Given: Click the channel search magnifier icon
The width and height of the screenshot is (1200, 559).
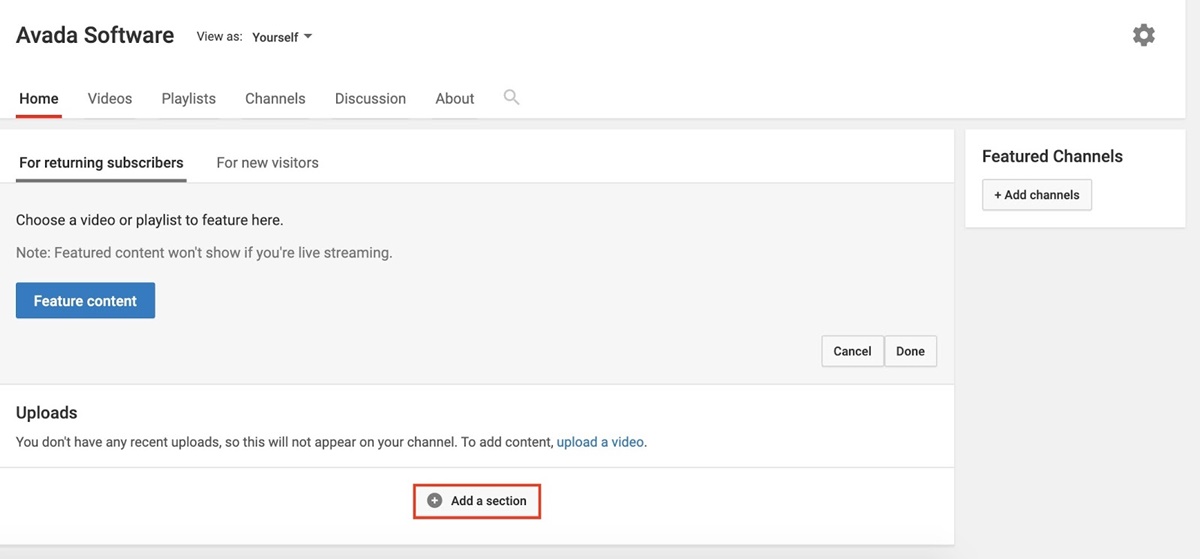Looking at the screenshot, I should click(511, 97).
